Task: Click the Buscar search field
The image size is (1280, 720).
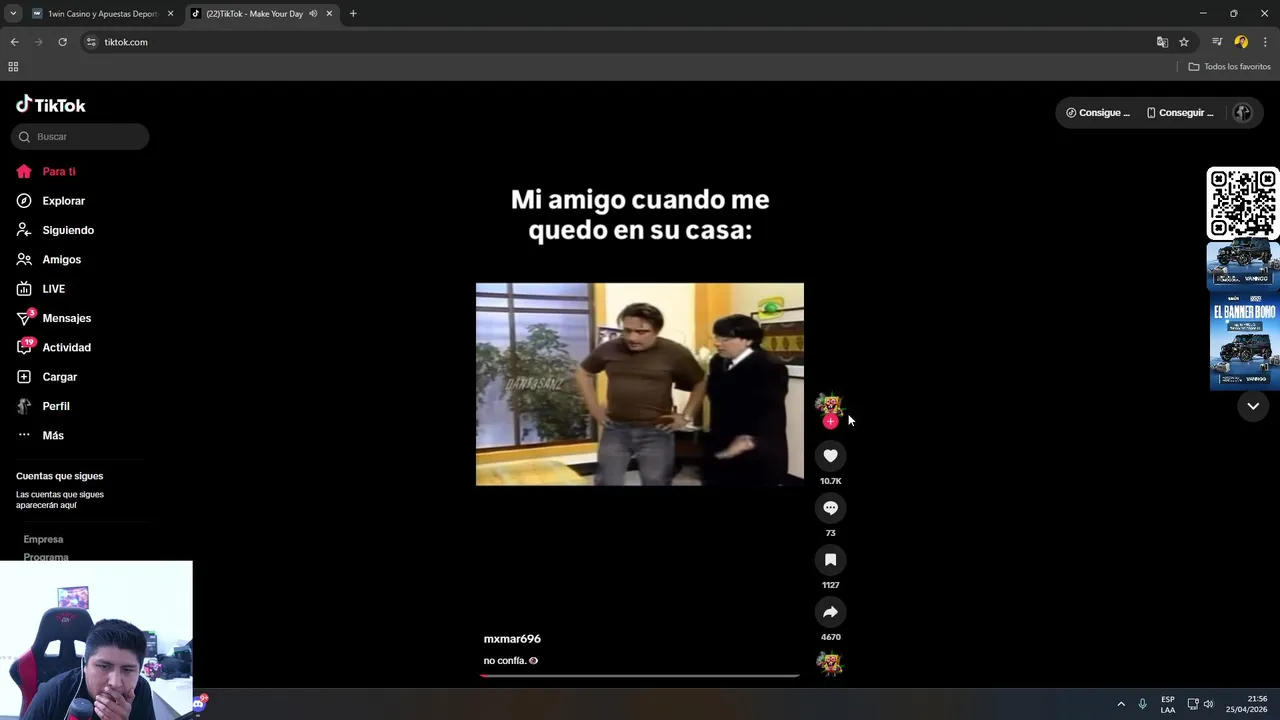Action: coord(80,136)
